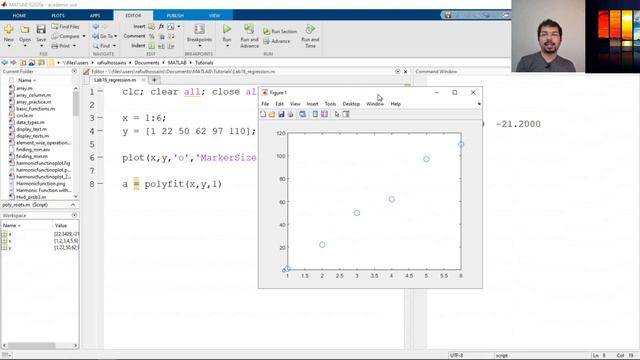The width and height of the screenshot is (640, 360).
Task: Click the Run and Time icon
Action: [x=310, y=29]
